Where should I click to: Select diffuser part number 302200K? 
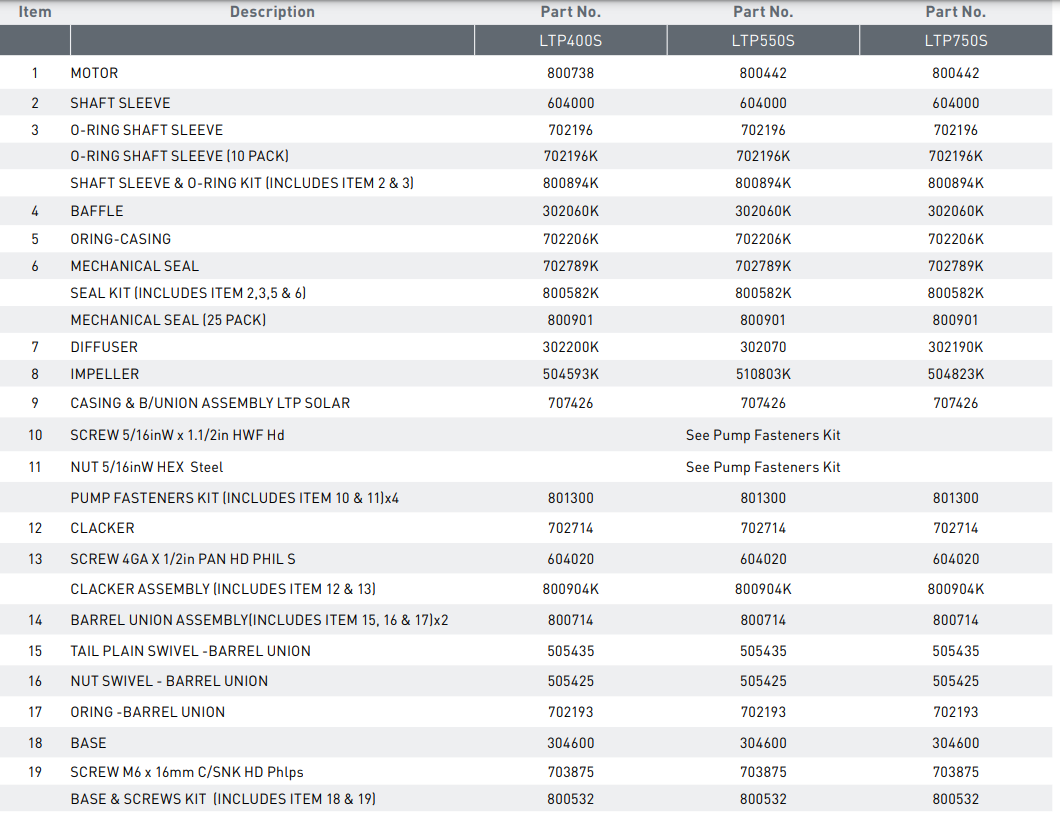pyautogui.click(x=571, y=347)
